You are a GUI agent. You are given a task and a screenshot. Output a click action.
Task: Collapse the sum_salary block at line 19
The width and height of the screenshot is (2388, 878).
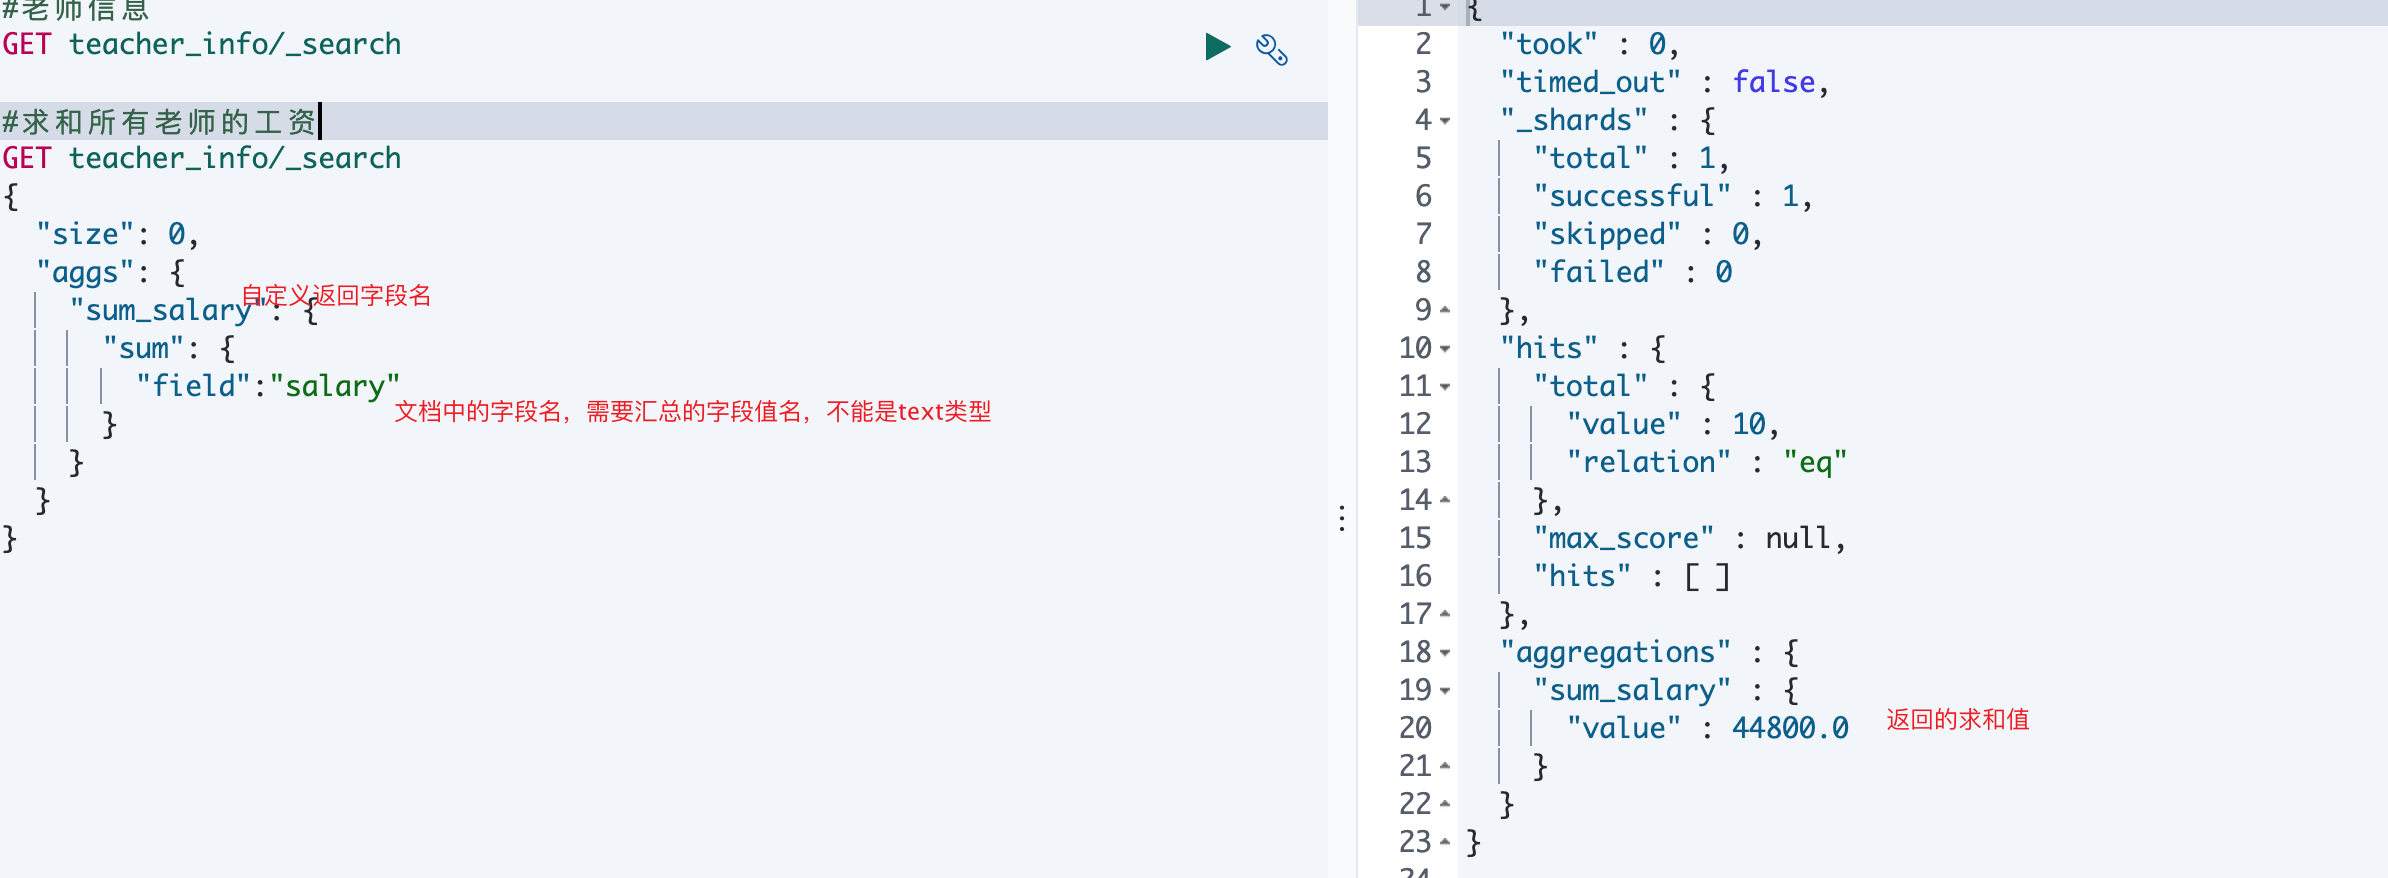tap(1445, 691)
